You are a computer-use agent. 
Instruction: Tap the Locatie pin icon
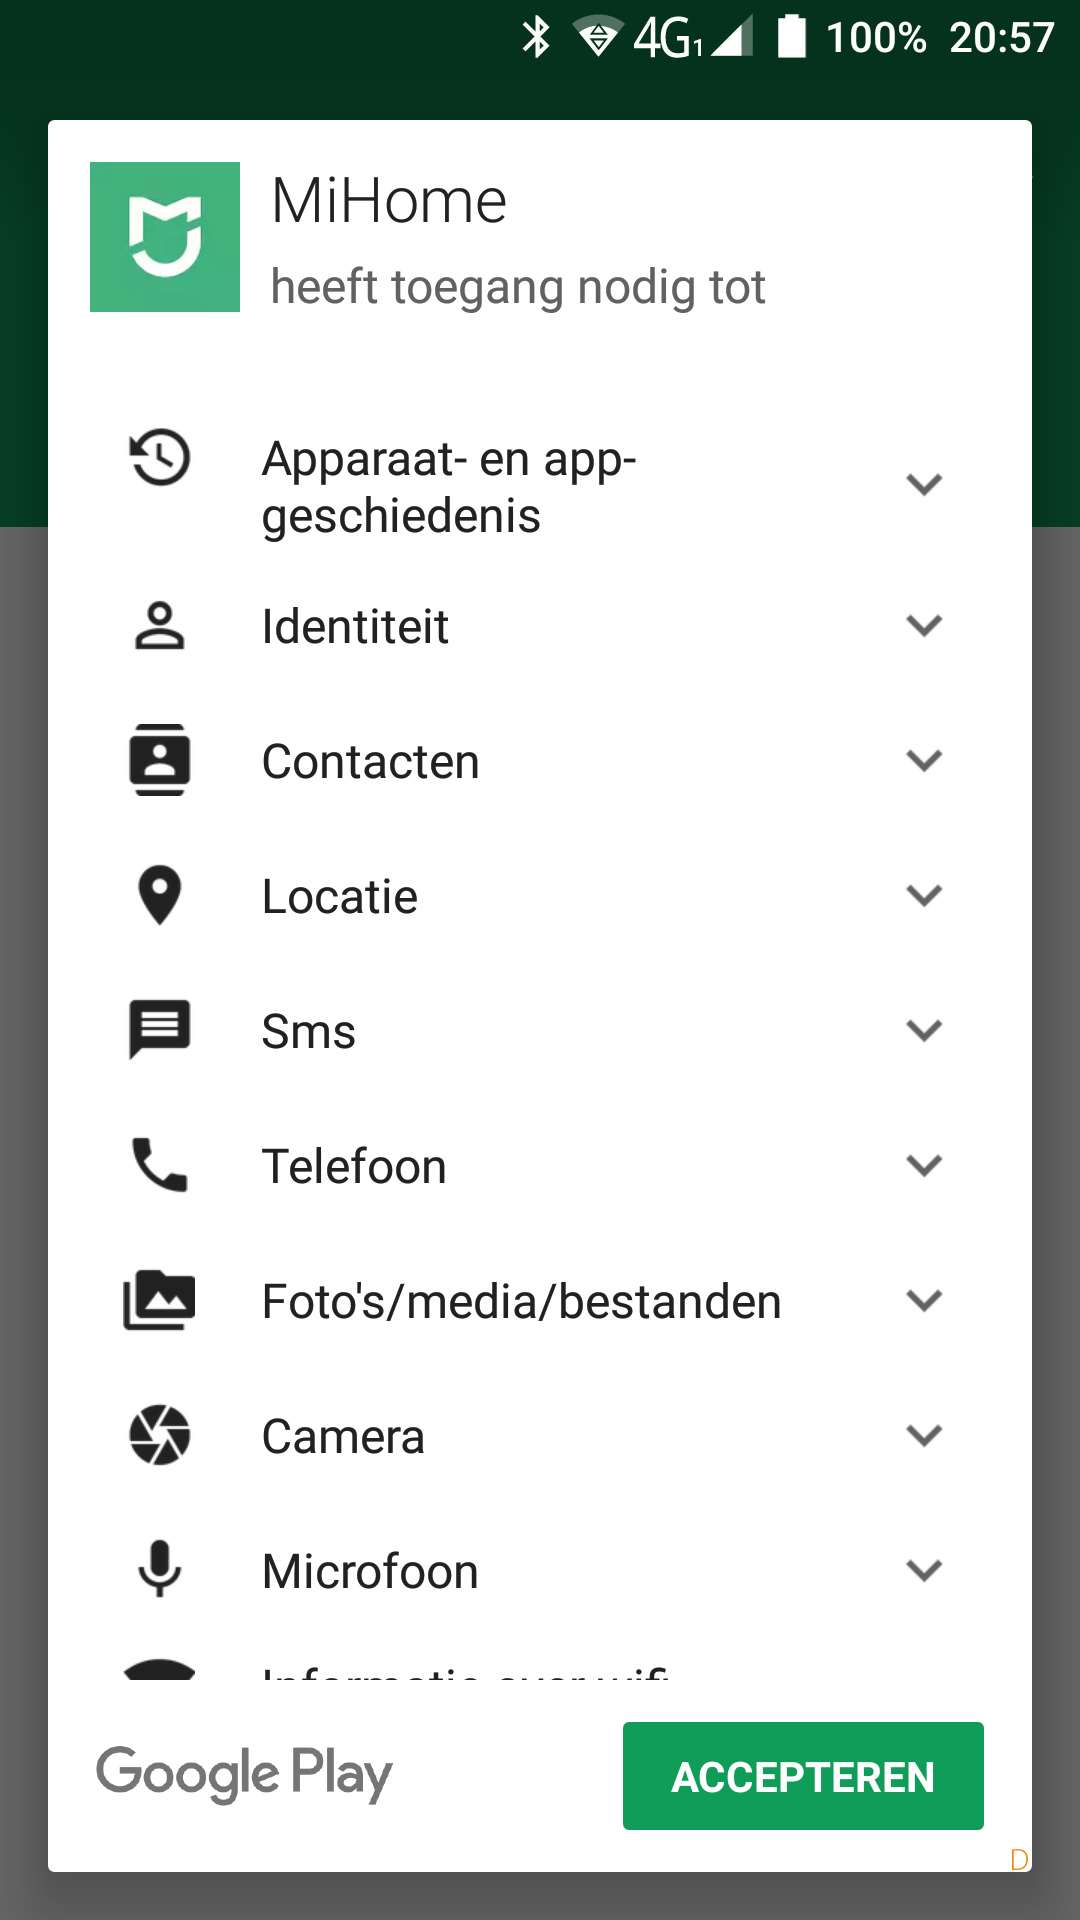click(x=160, y=895)
